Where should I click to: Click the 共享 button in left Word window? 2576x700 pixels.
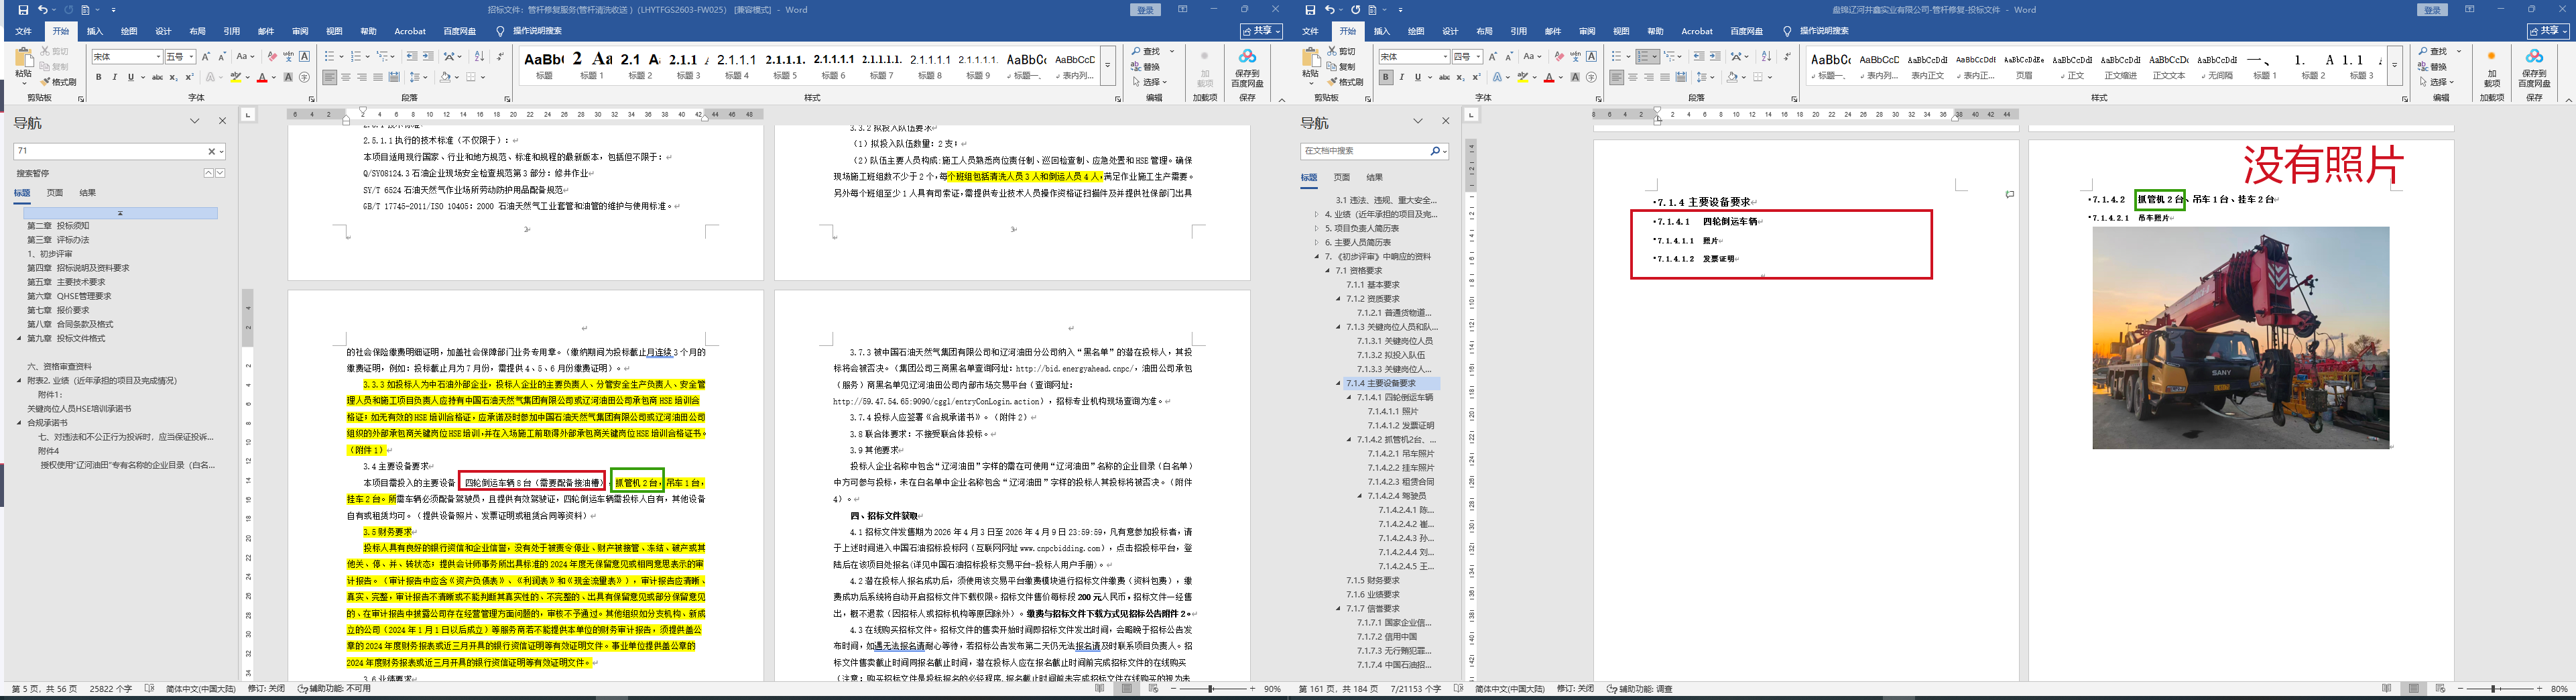tap(1261, 31)
